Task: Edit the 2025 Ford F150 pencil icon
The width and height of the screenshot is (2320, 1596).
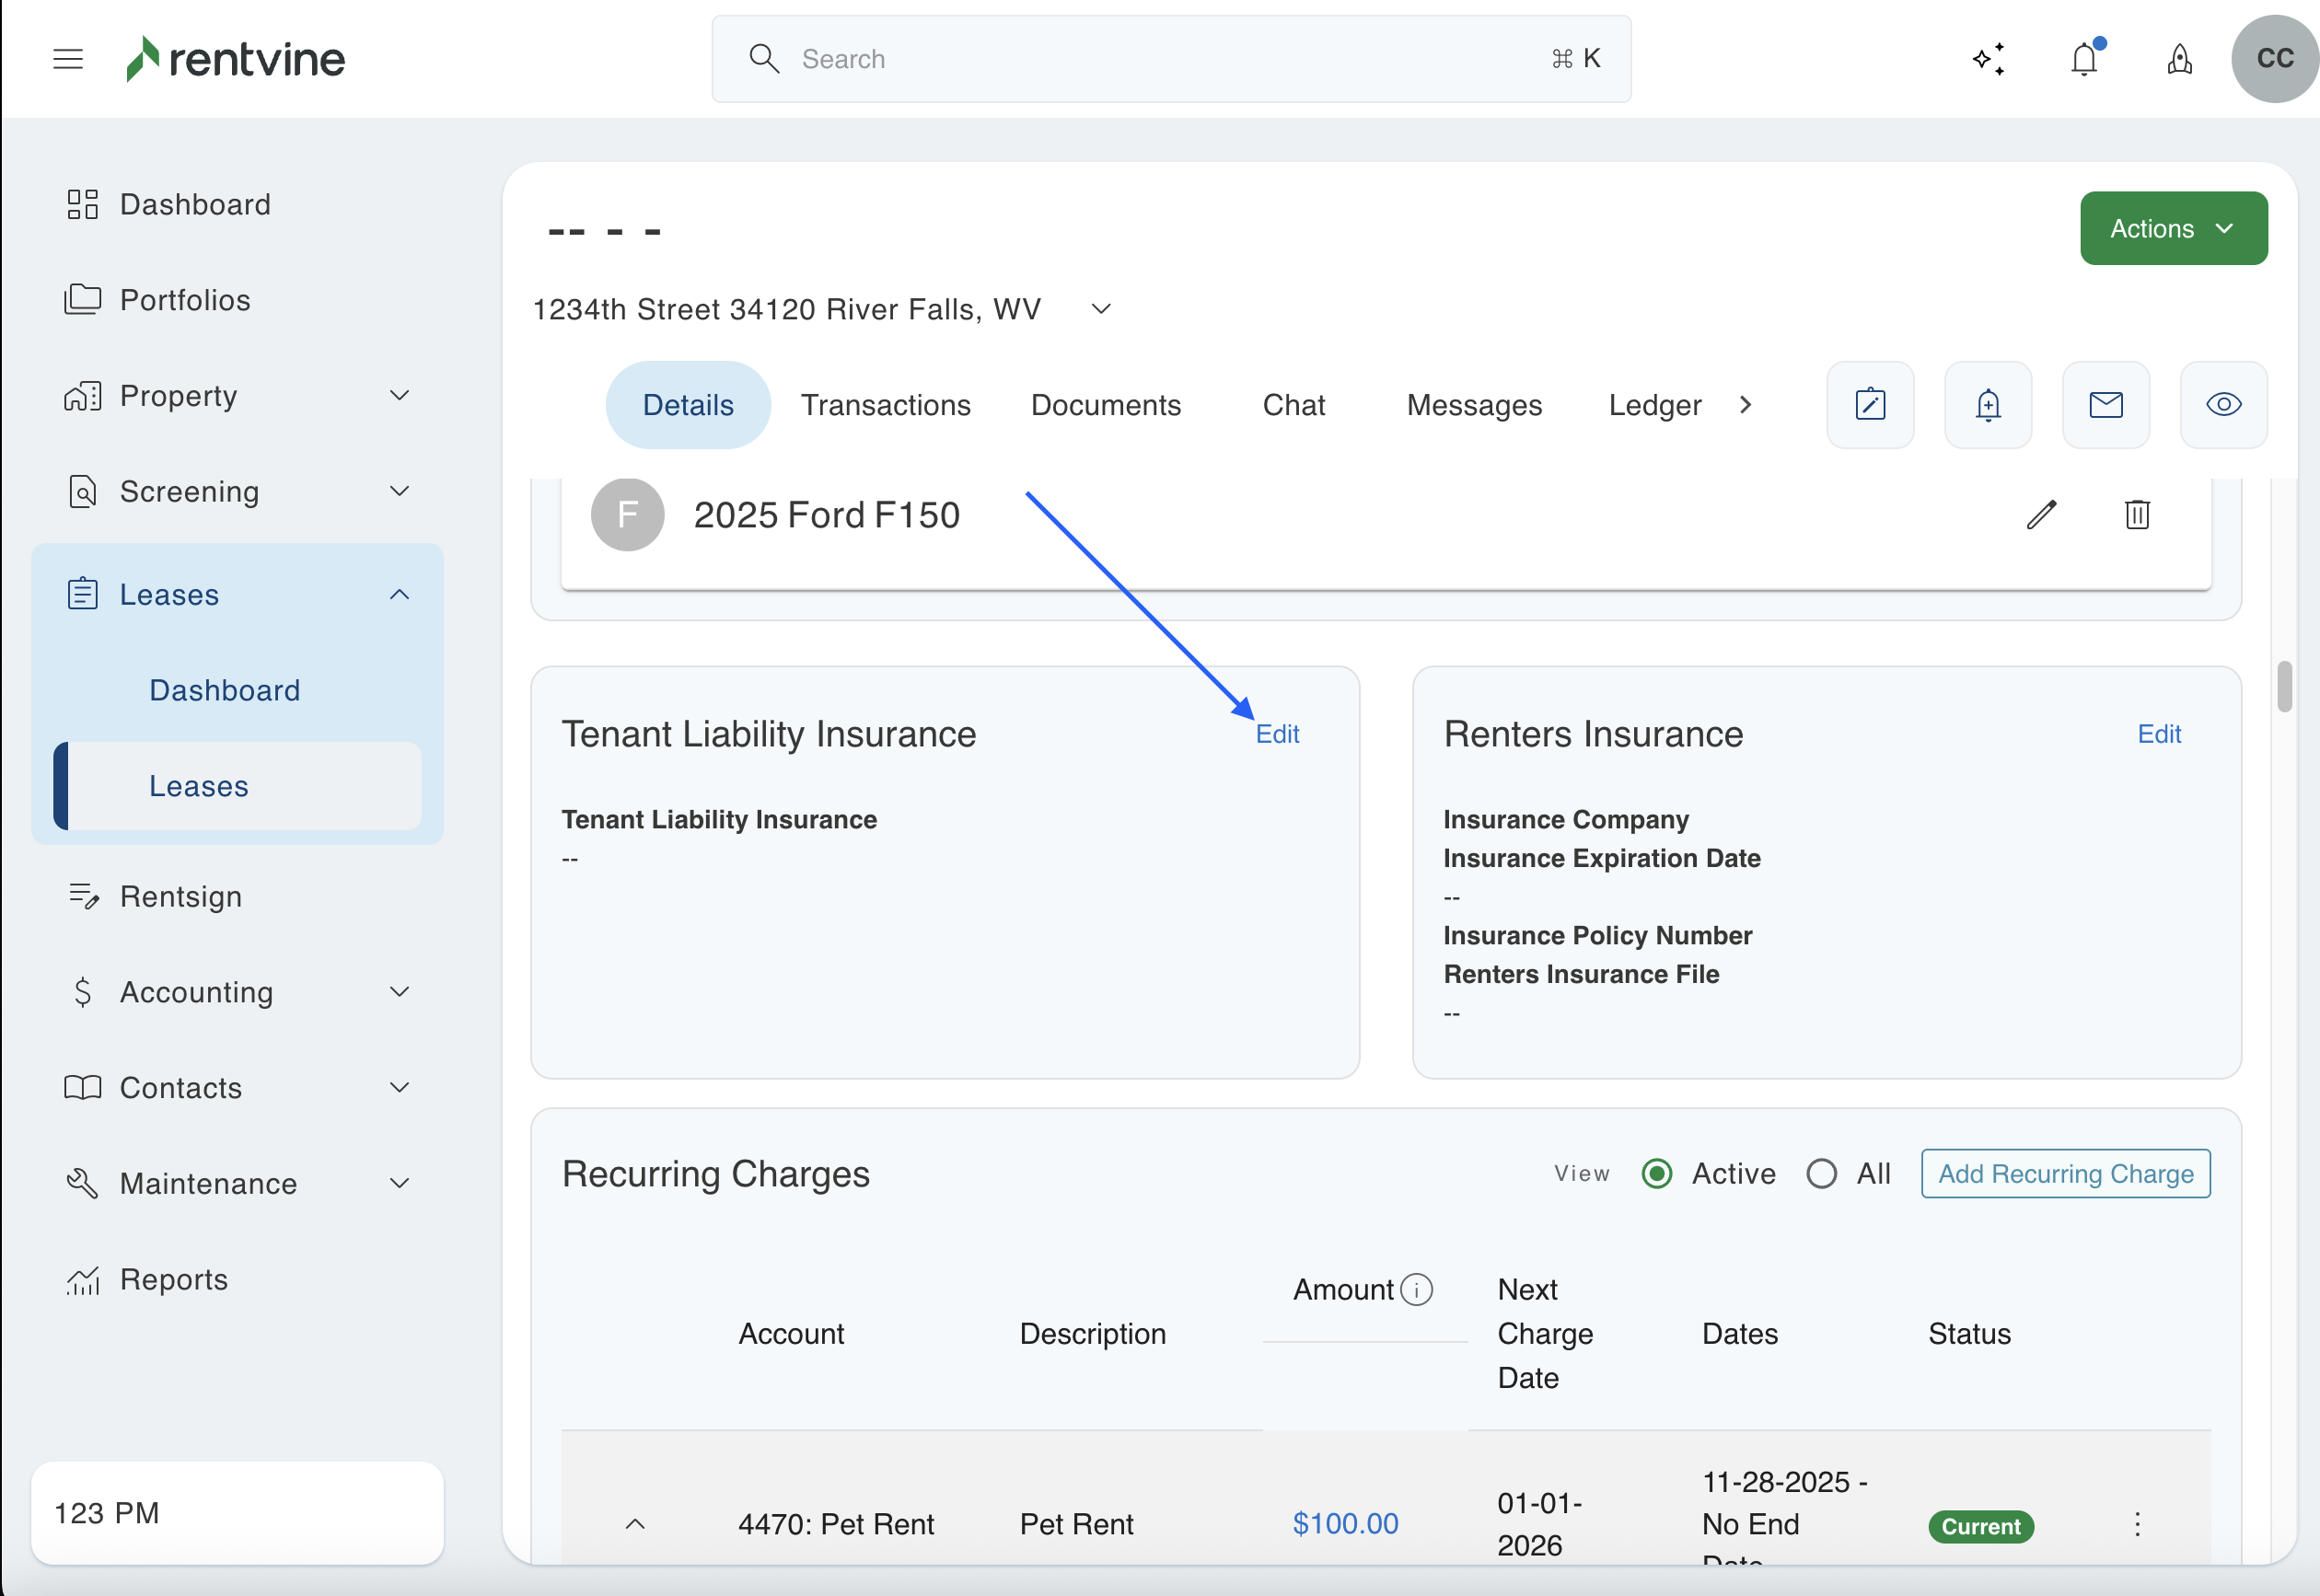Action: [2041, 515]
